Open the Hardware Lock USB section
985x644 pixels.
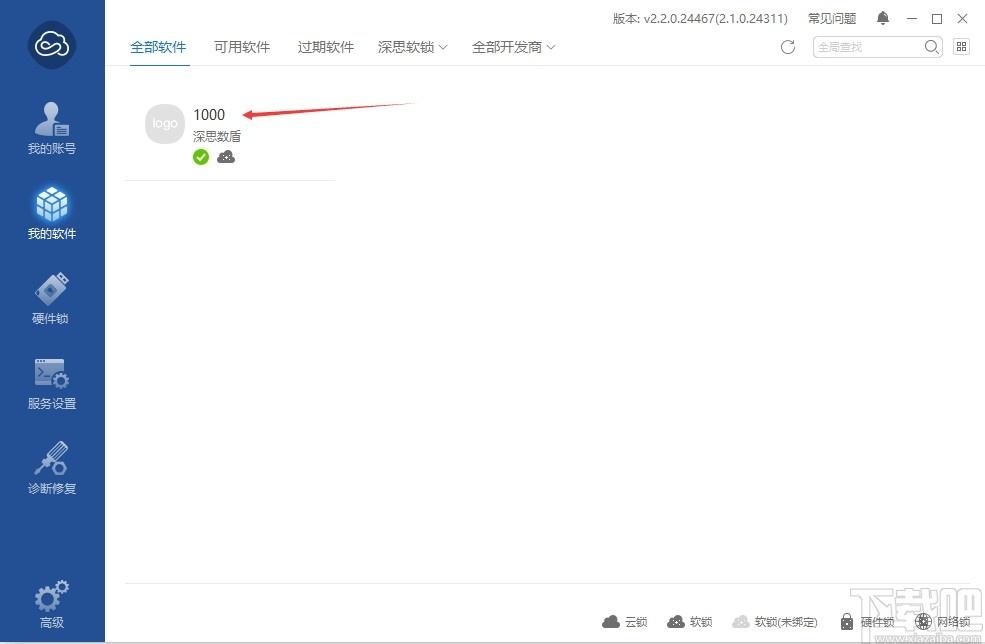(52, 298)
